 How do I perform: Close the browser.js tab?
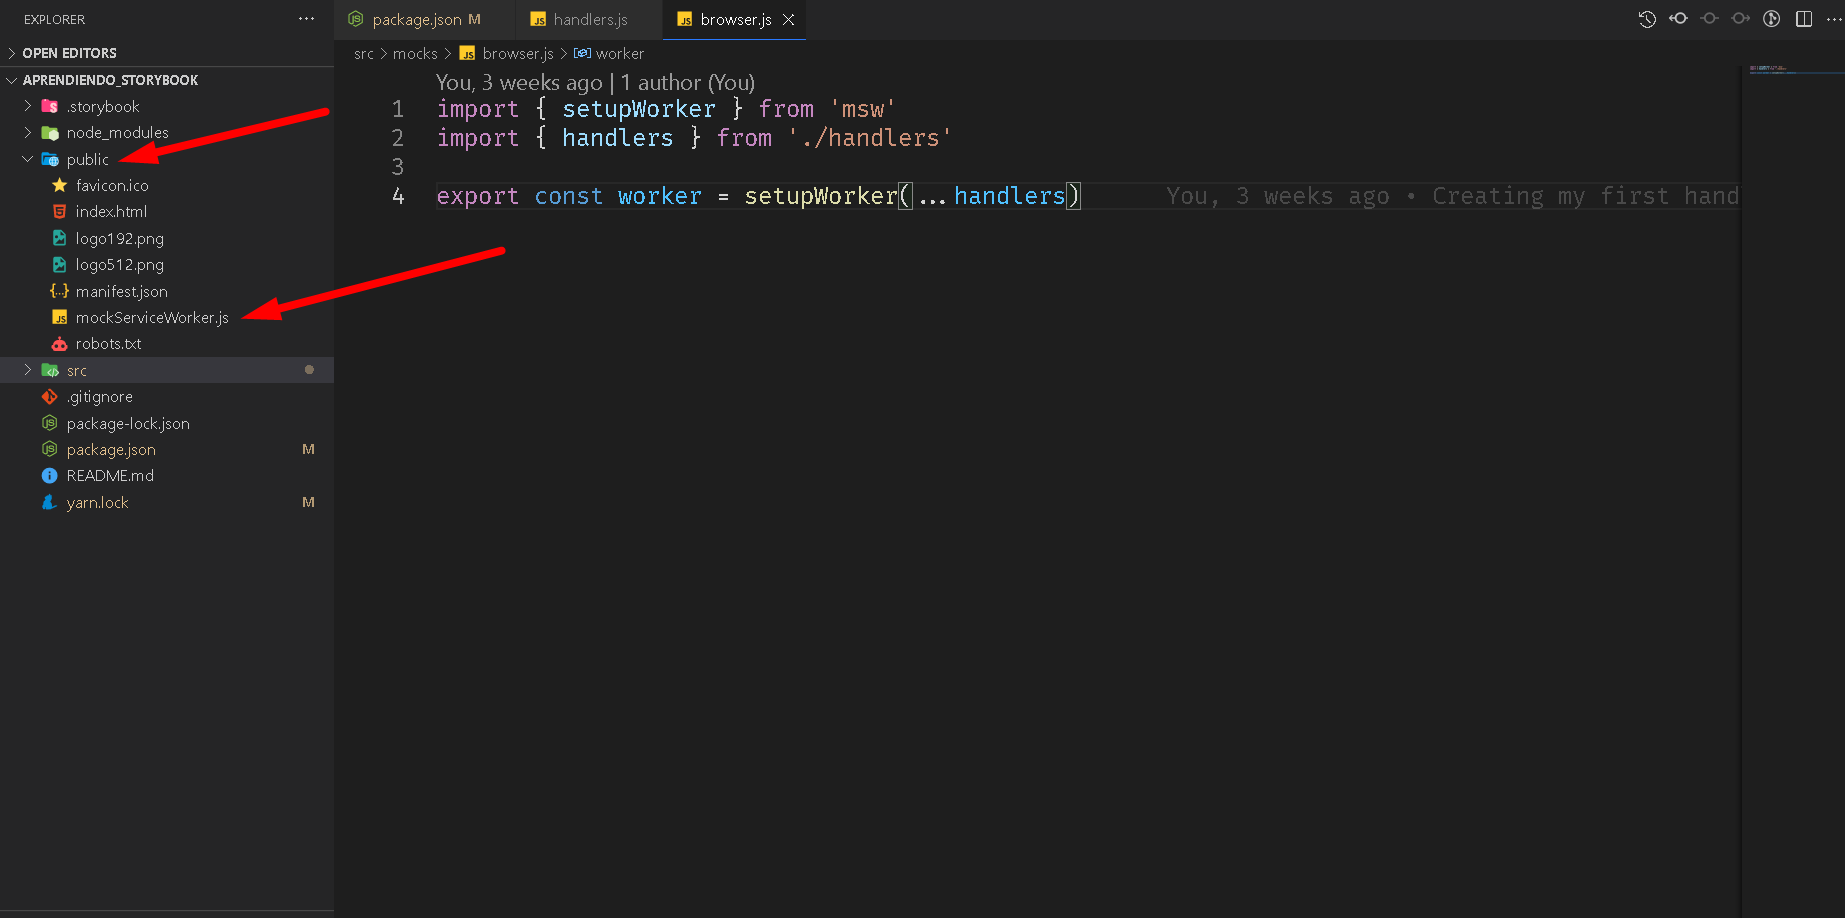pos(789,20)
